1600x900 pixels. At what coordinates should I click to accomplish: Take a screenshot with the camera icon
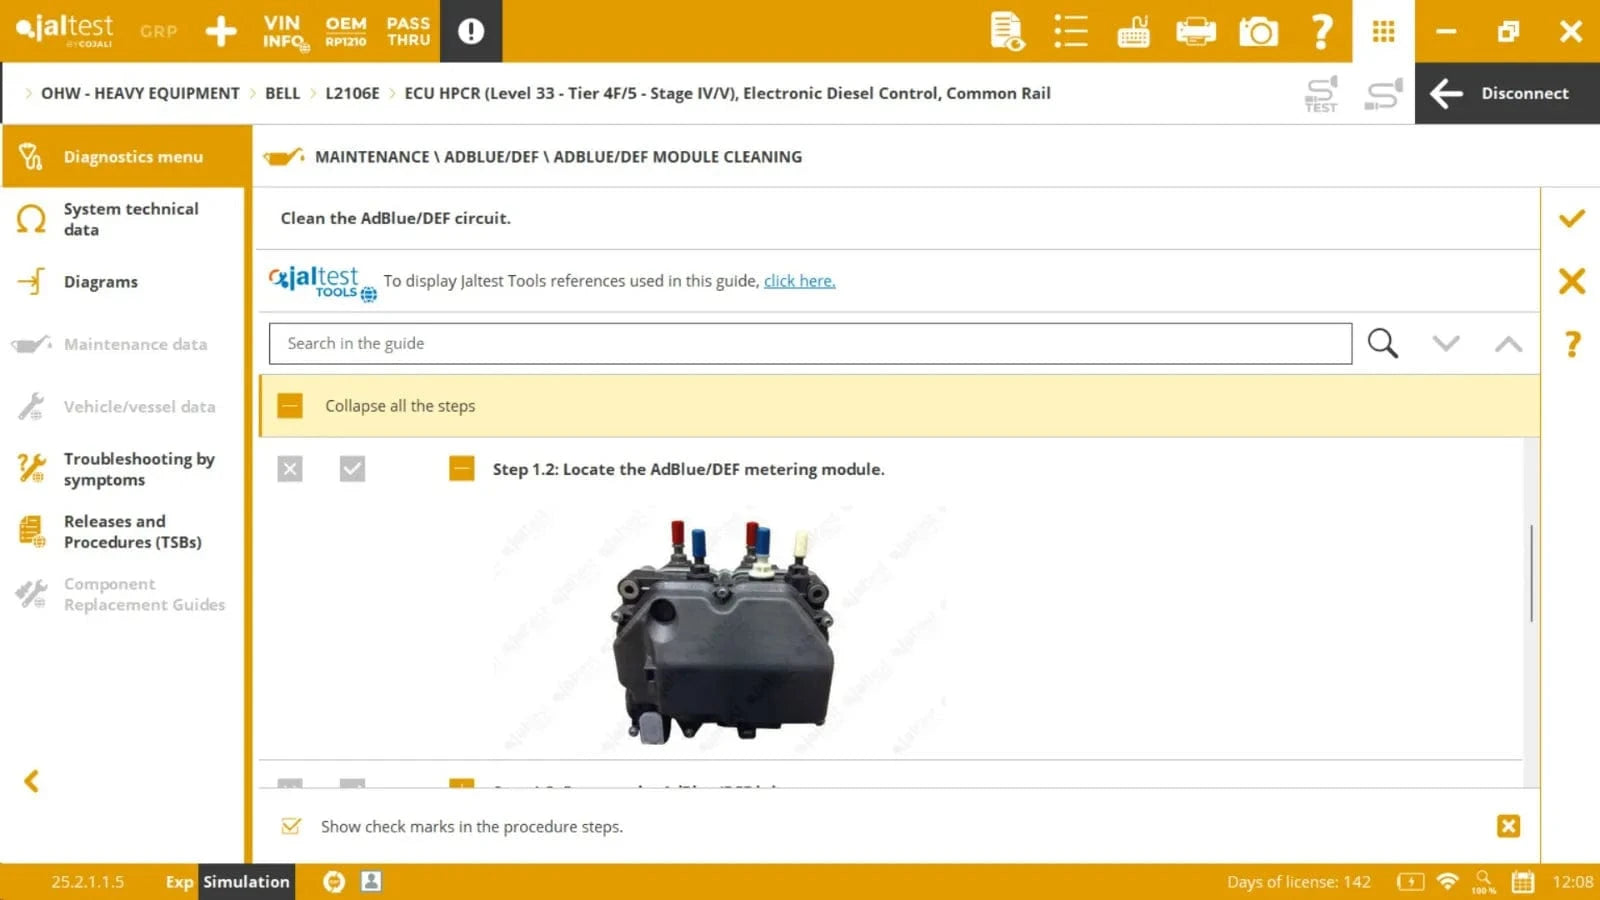[1259, 32]
